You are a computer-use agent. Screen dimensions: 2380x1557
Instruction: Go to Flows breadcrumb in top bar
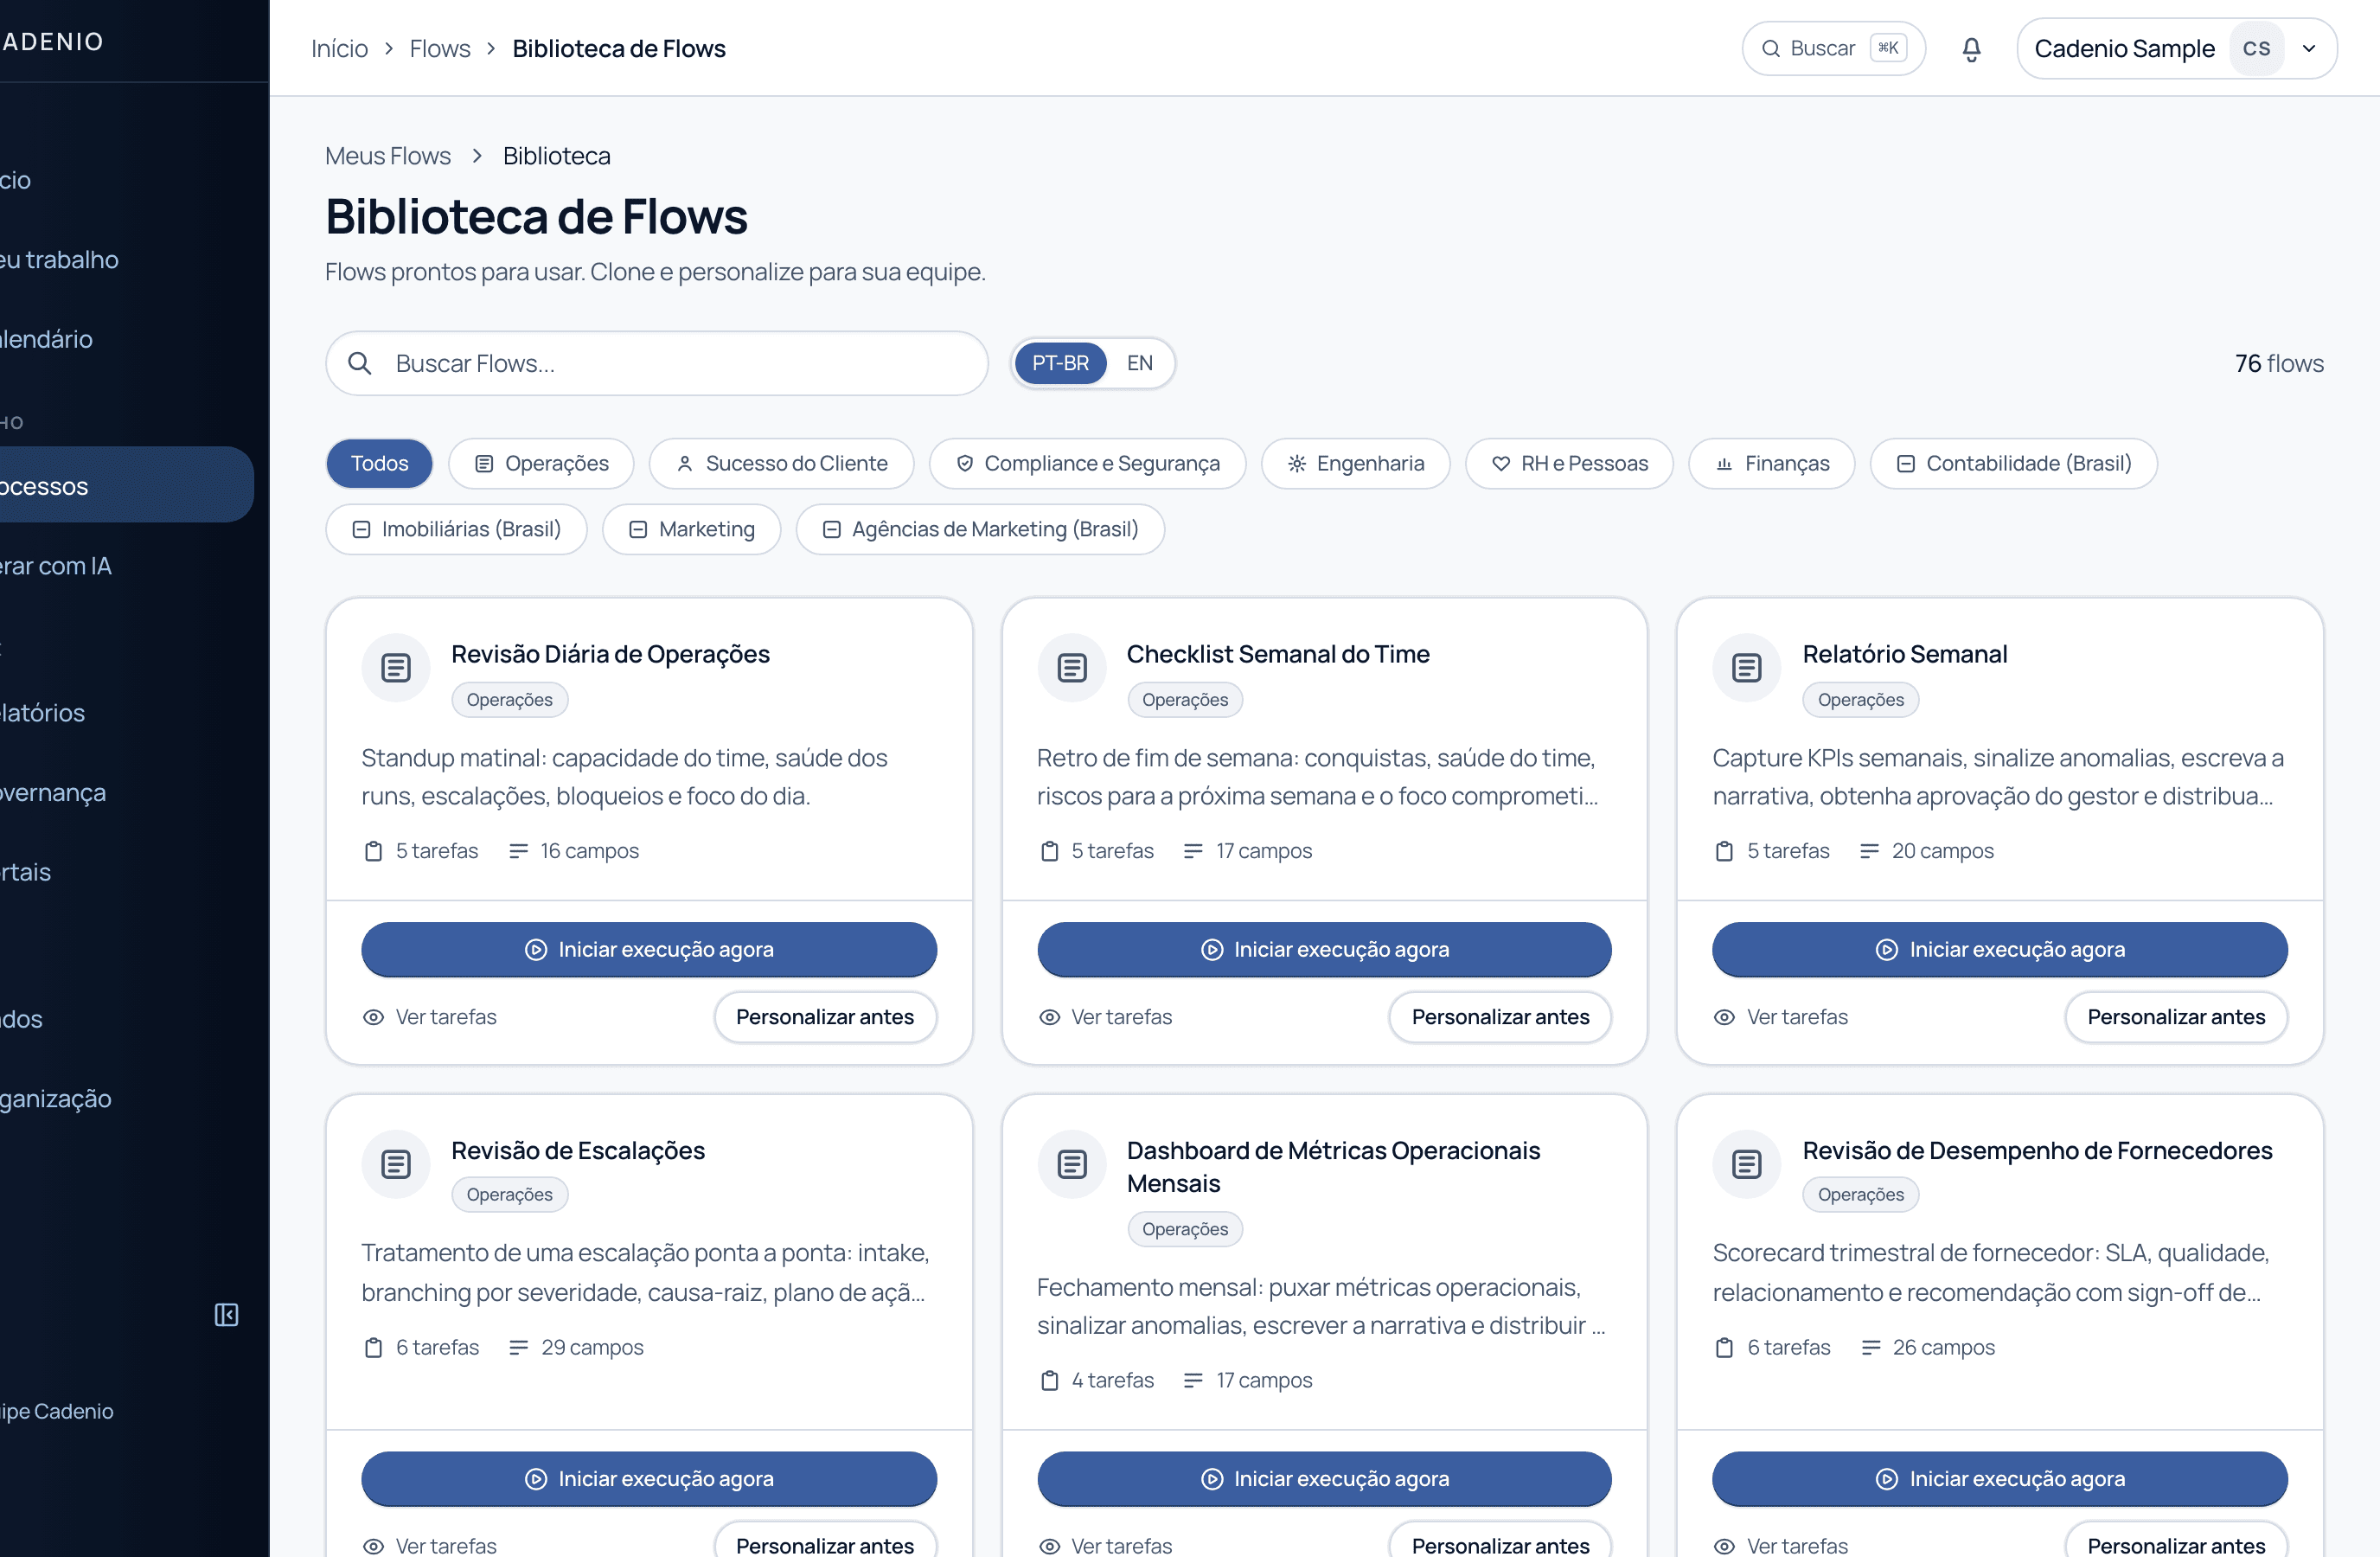point(440,48)
